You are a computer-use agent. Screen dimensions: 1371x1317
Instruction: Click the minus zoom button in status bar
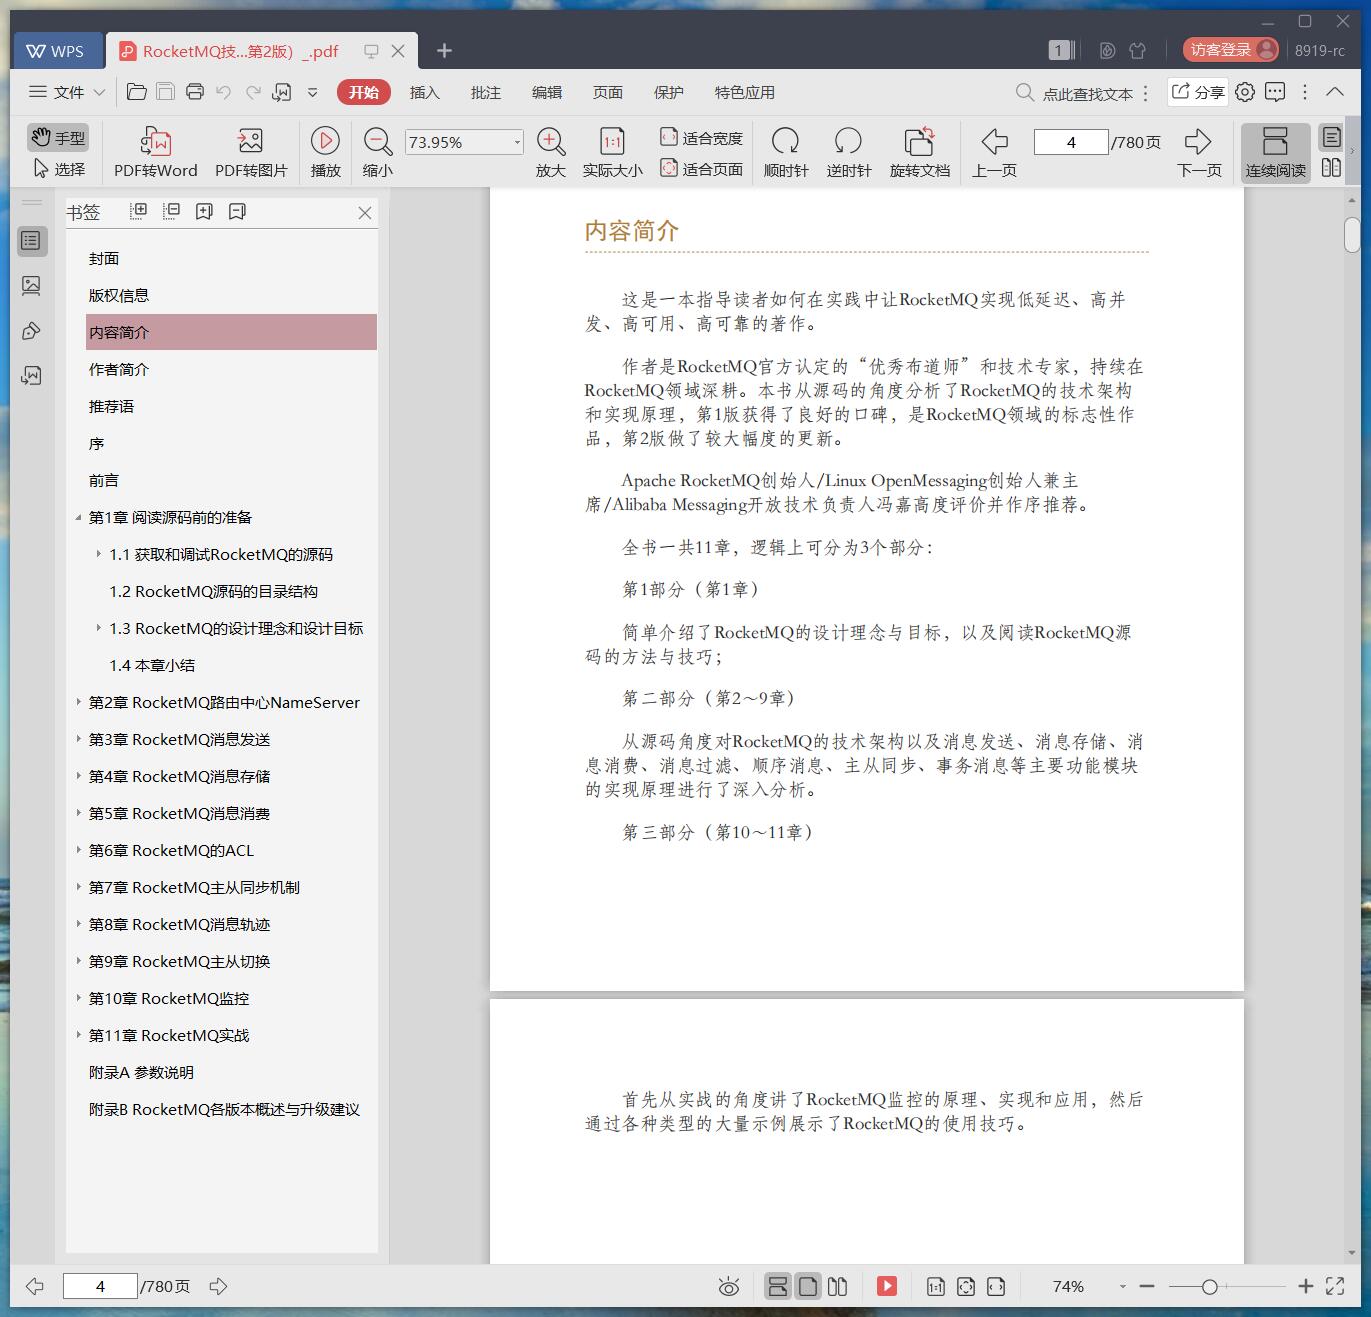coord(1147,1287)
